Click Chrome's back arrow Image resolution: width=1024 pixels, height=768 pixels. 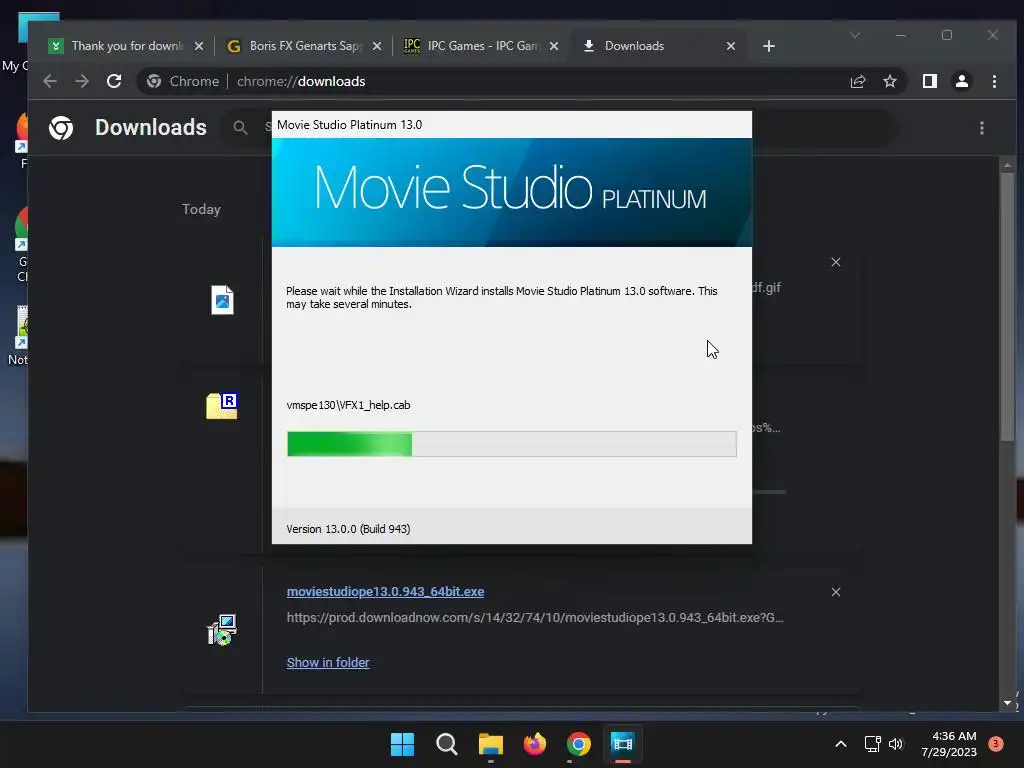tap(50, 81)
